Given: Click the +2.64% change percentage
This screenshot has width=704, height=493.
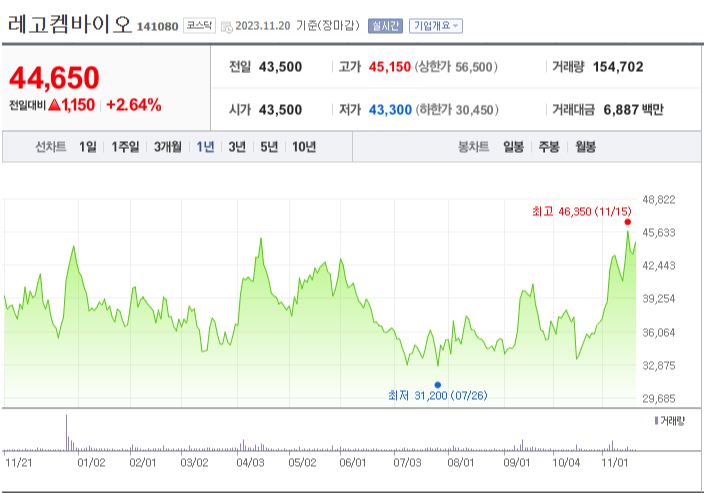Looking at the screenshot, I should pos(134,105).
